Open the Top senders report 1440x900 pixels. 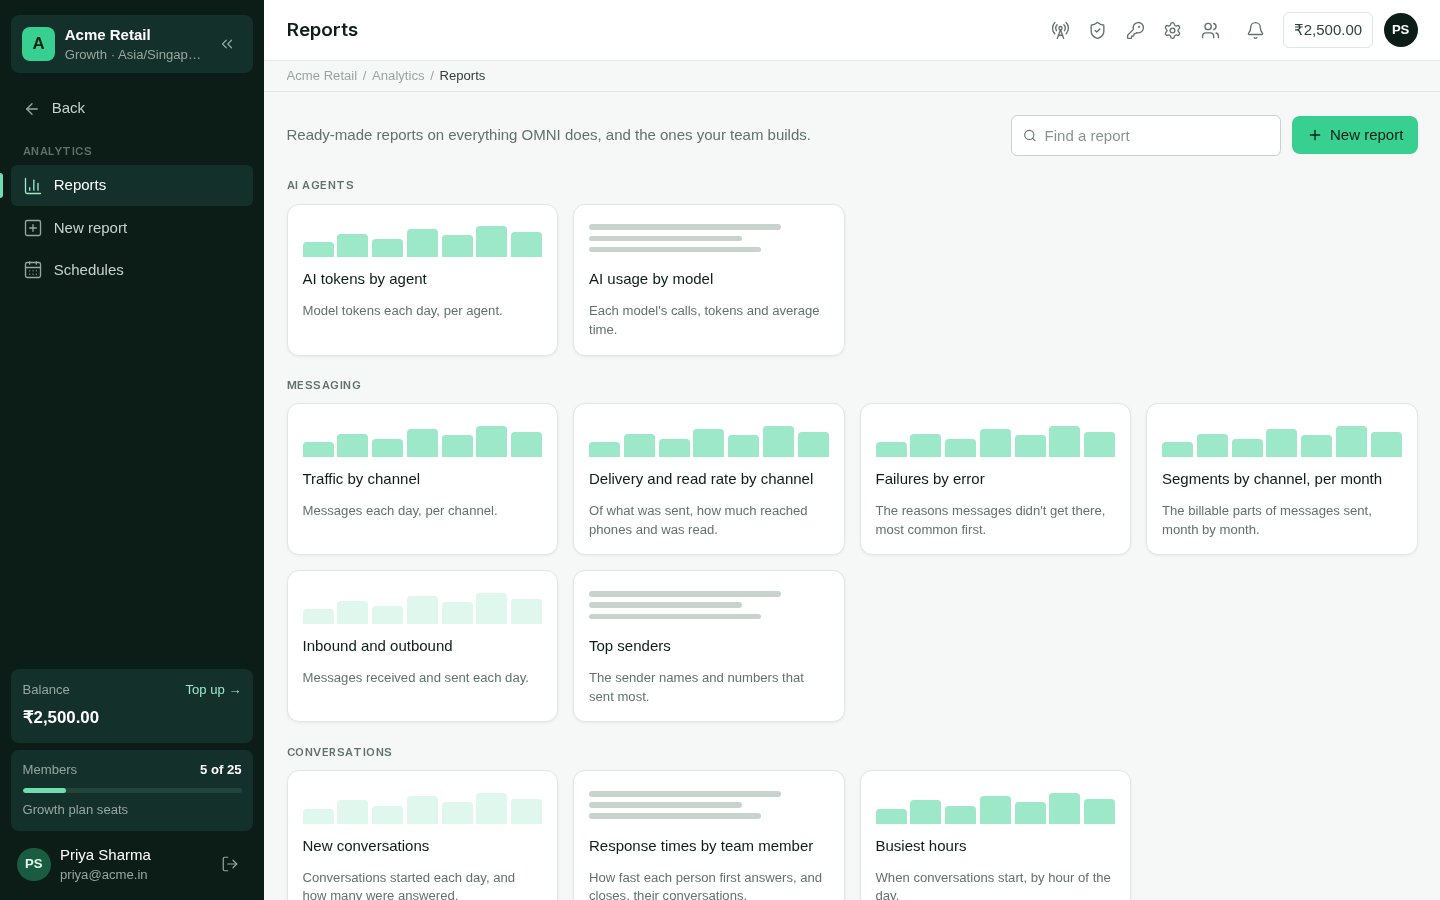(709, 646)
